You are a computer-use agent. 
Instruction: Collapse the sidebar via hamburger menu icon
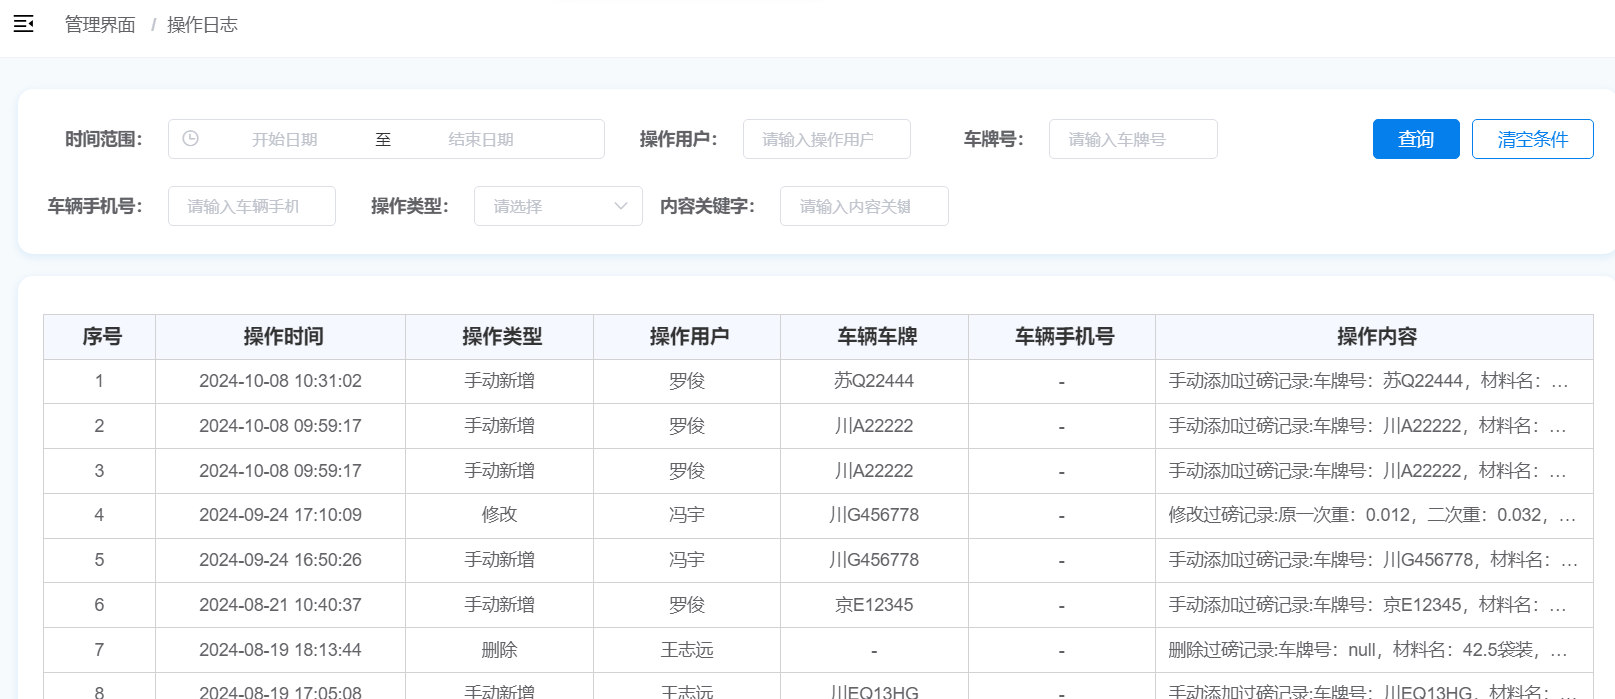coord(24,24)
